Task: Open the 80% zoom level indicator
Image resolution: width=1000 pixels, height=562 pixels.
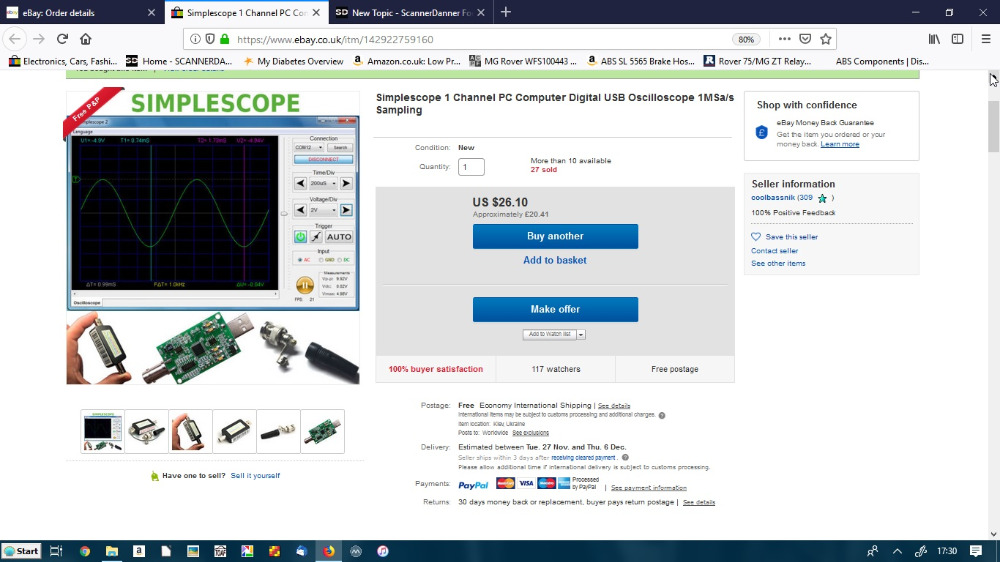Action: (745, 39)
